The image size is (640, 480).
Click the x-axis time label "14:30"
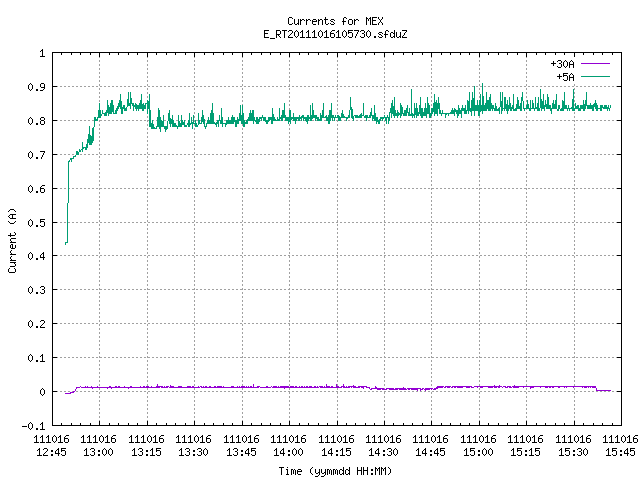click(x=383, y=452)
